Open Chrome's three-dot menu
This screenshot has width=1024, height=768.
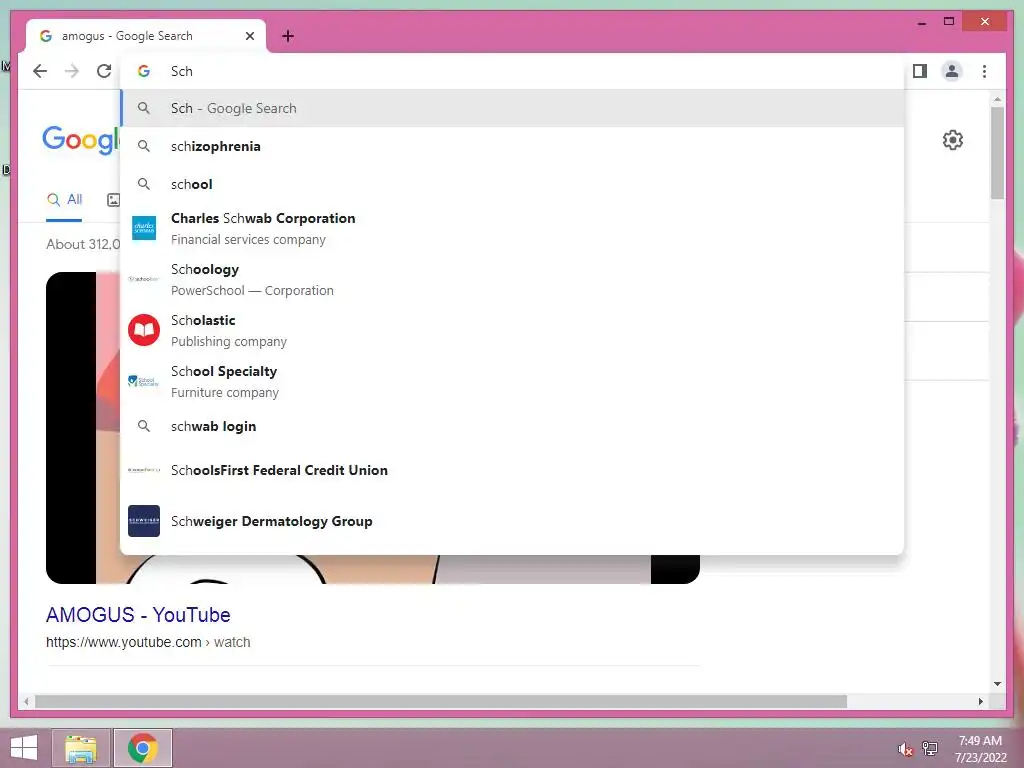(984, 71)
